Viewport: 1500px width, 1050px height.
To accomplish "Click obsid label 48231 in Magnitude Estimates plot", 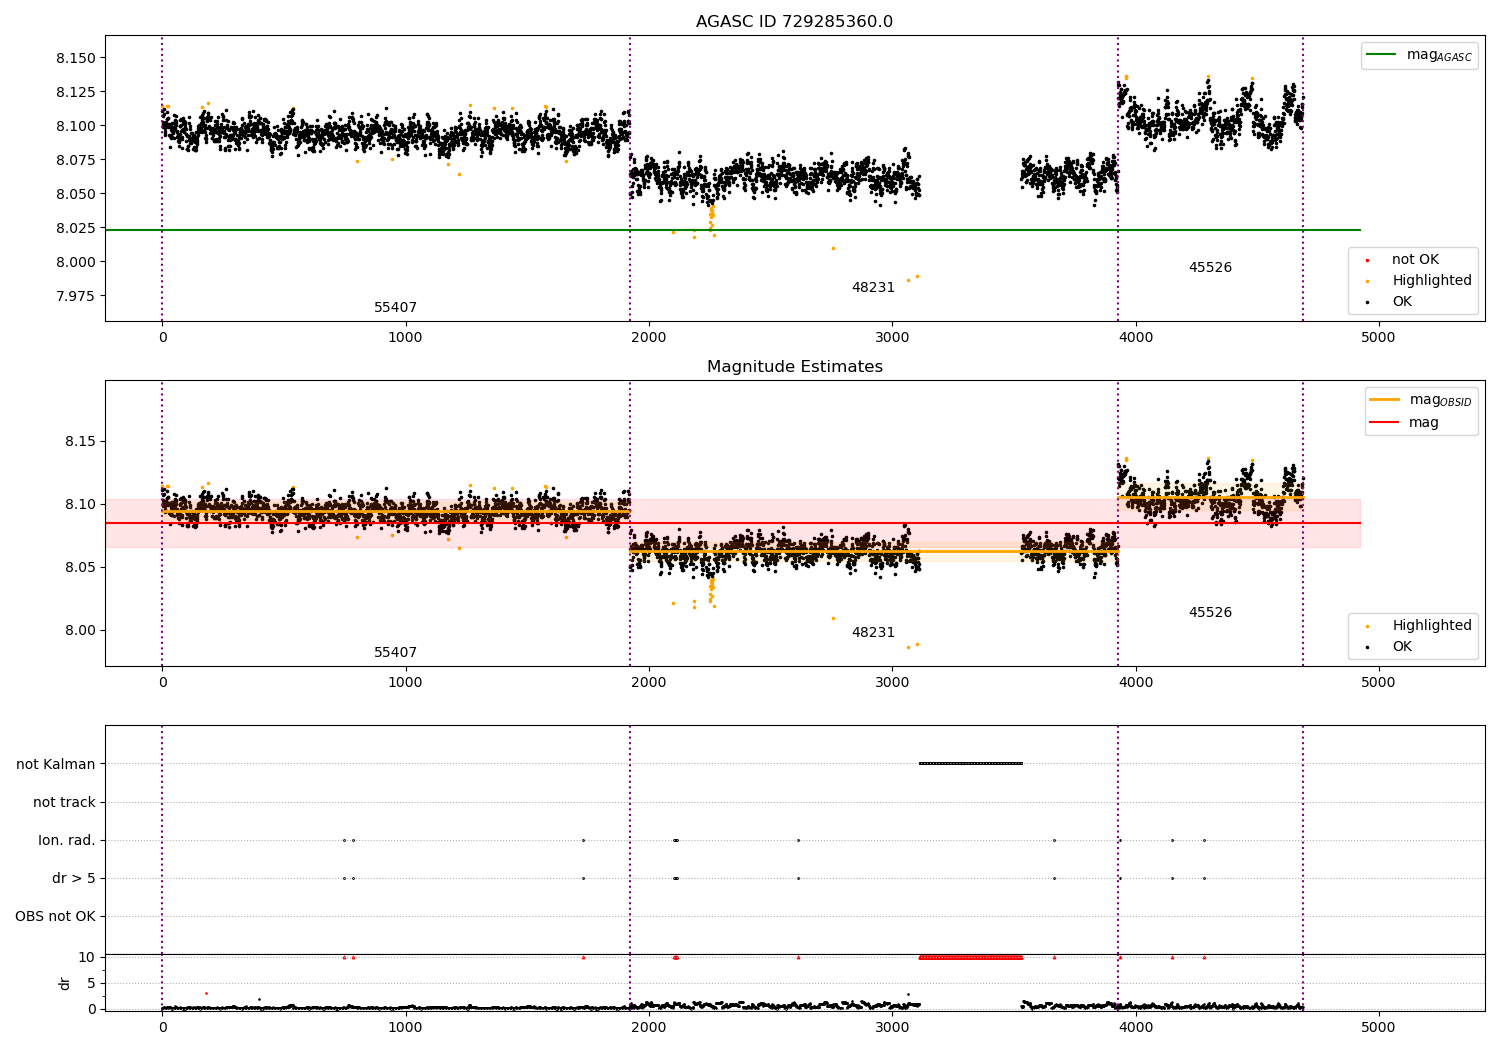I will click(x=873, y=633).
